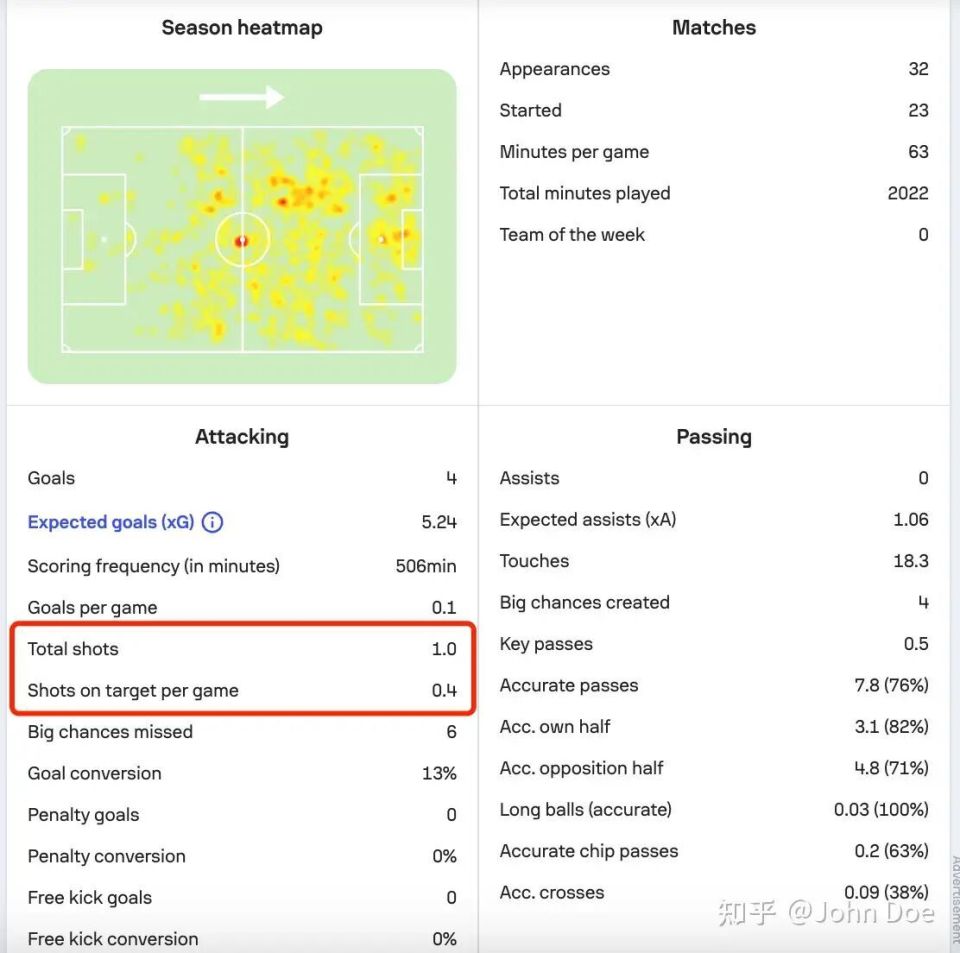Viewport: 960px width, 953px height.
Task: Click the Shots on target per game label
Action: (133, 690)
